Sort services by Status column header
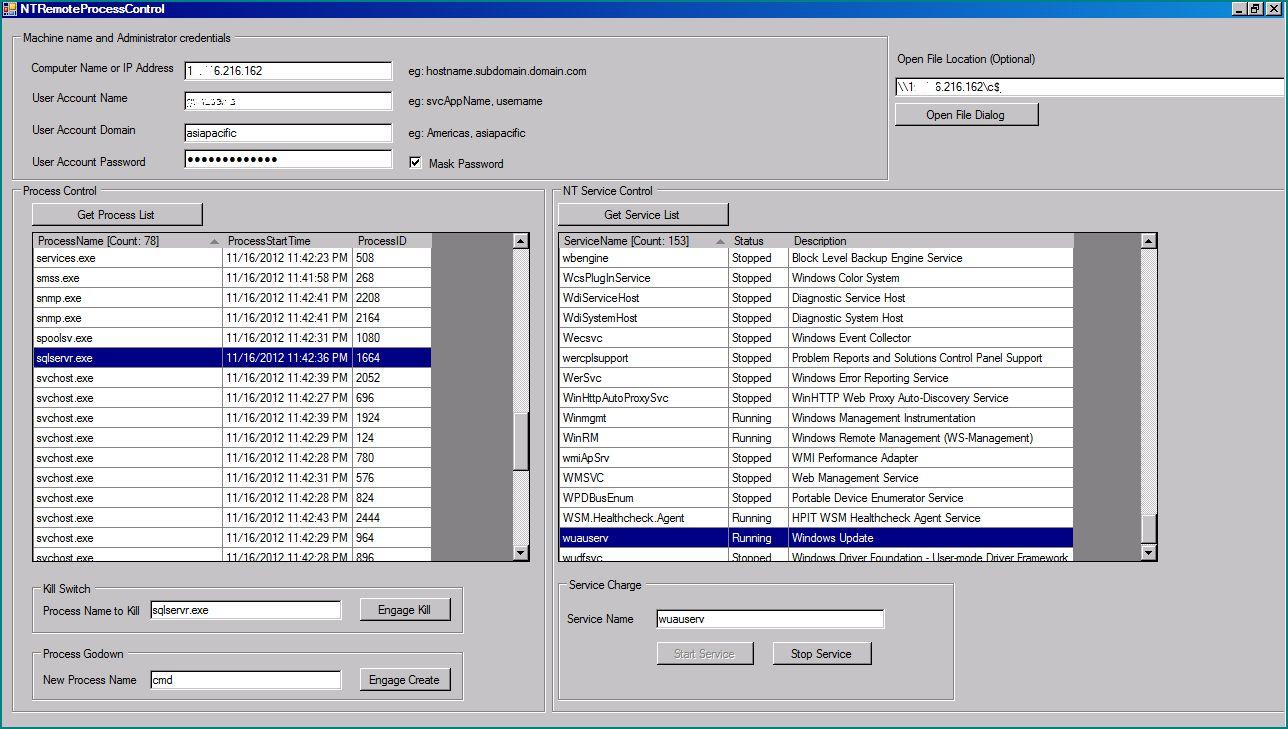 (759, 241)
